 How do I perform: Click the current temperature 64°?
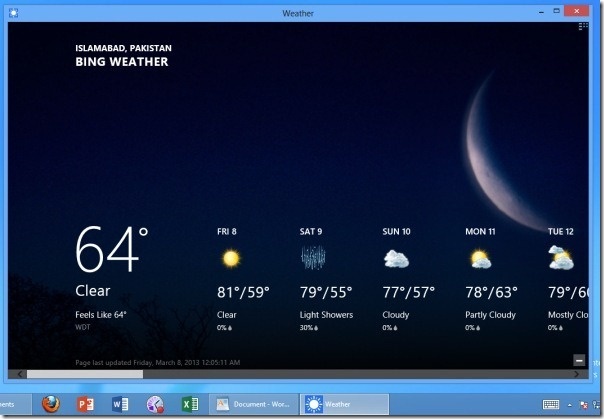click(112, 250)
